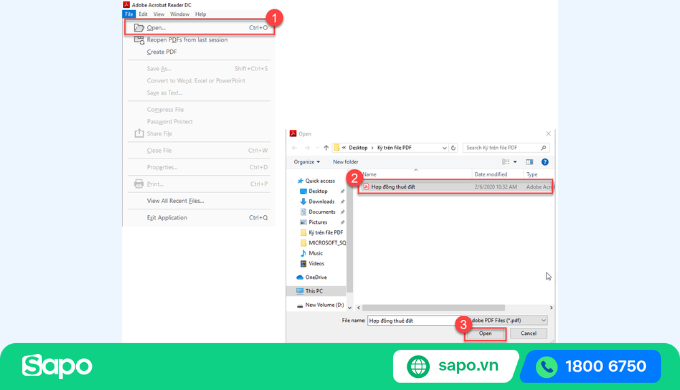Click horizontal scrollbar right arrow
680x390 pixels.
pyautogui.click(x=551, y=308)
